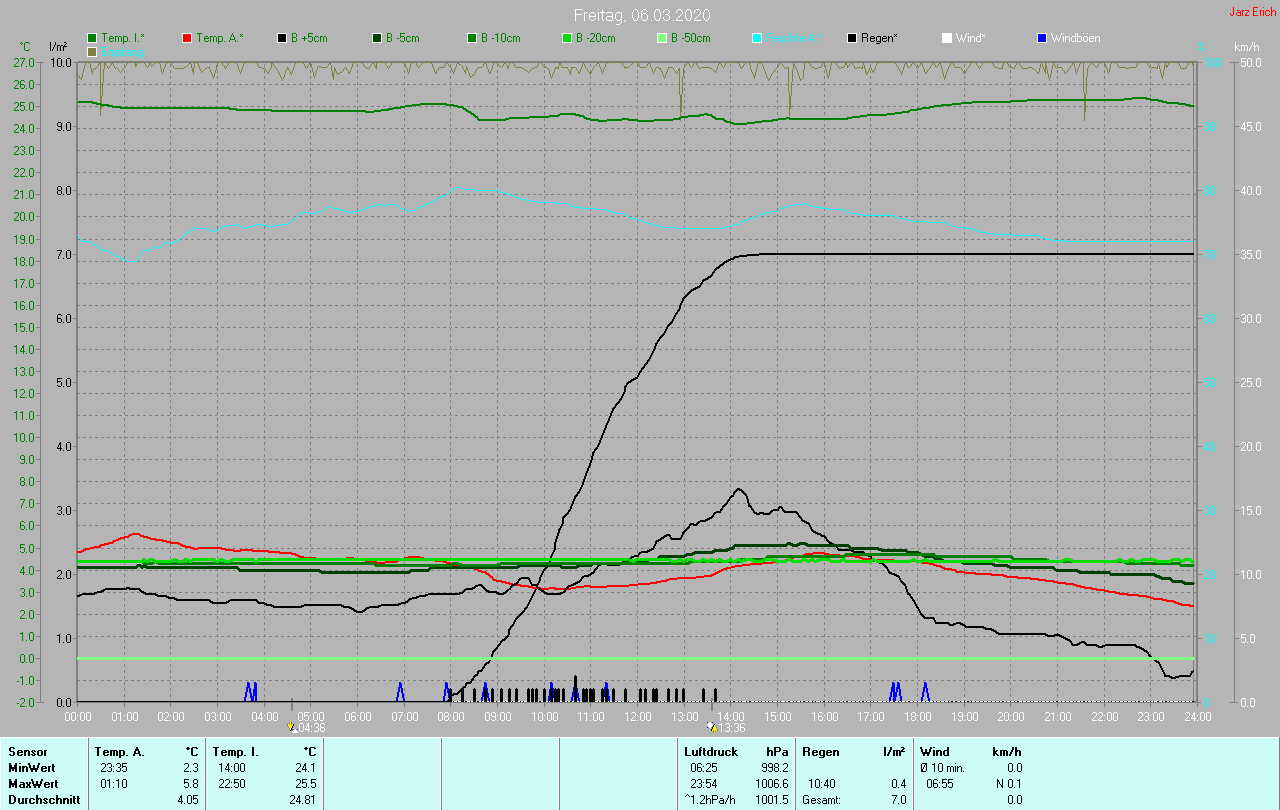Click the blue Windböen legend swatch

1042,38
